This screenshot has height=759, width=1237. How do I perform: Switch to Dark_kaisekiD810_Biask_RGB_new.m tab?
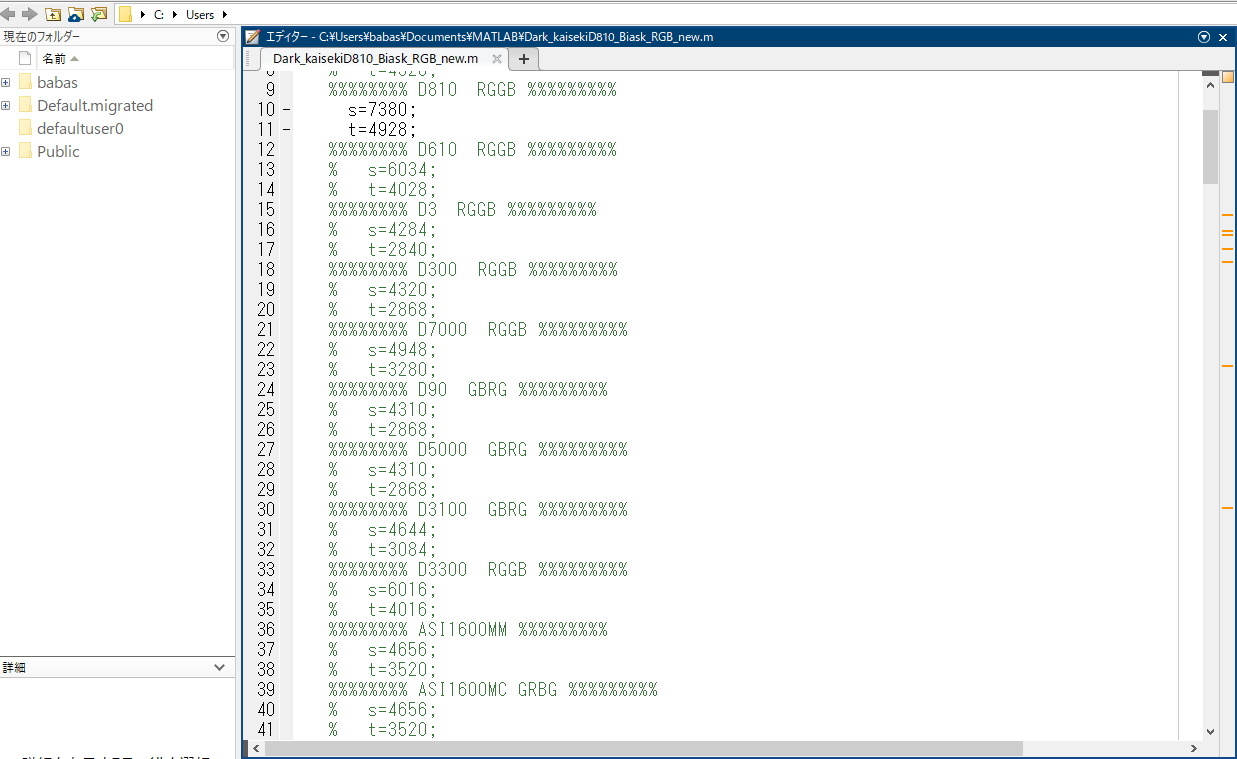tap(375, 59)
